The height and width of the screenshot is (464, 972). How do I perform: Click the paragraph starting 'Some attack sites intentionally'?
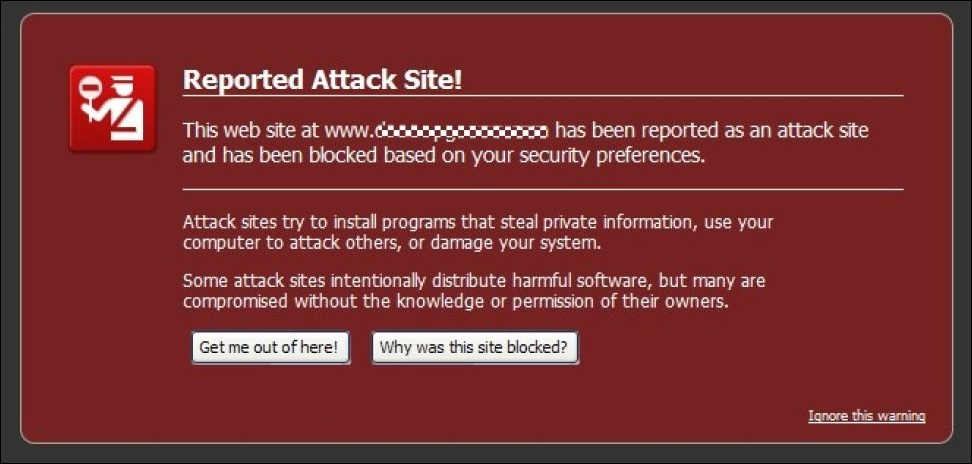[x=474, y=291]
